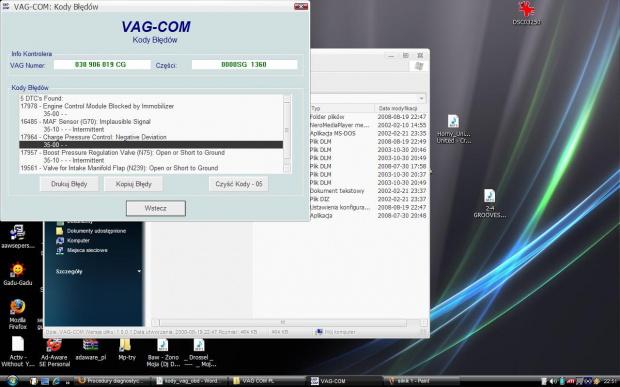Click the Części field showing 0000SG 1360
This screenshot has width=620, height=387.
click(x=244, y=64)
